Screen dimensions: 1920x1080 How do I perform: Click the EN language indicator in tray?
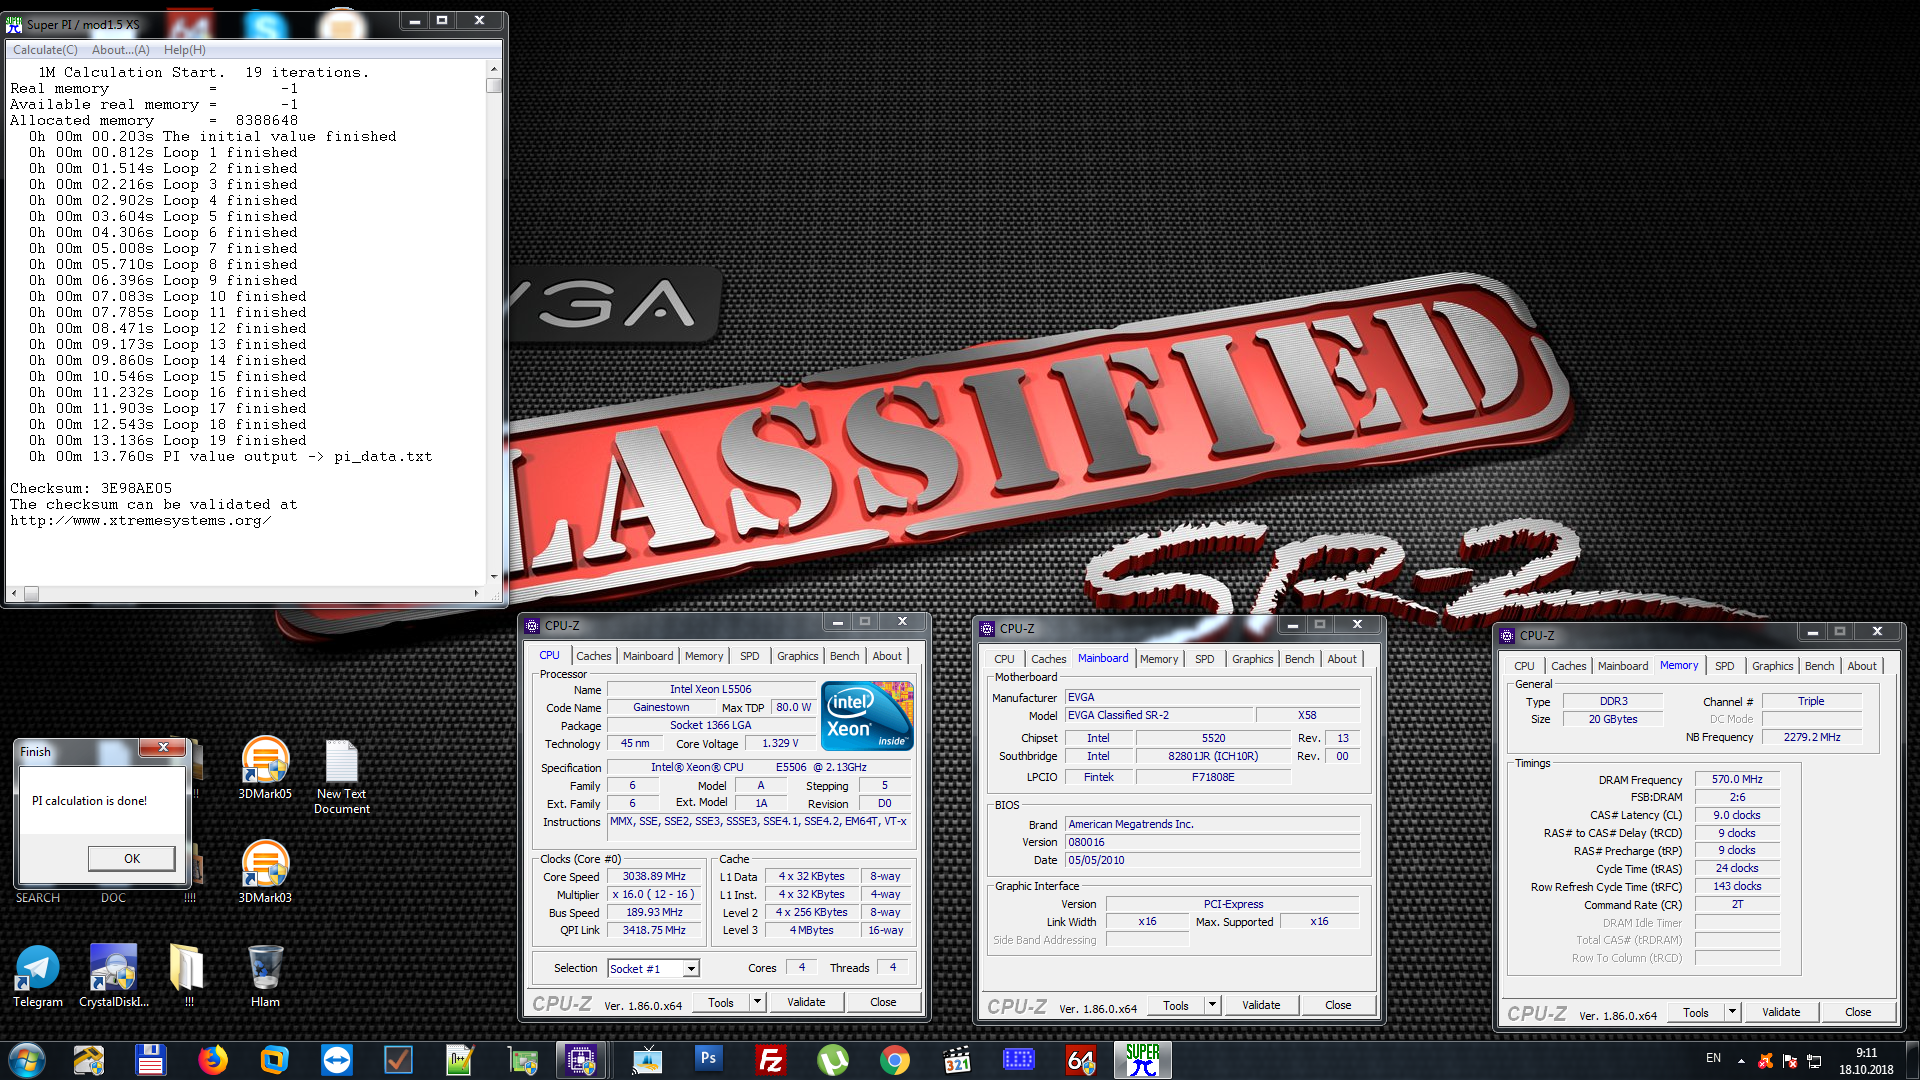(x=1713, y=1058)
